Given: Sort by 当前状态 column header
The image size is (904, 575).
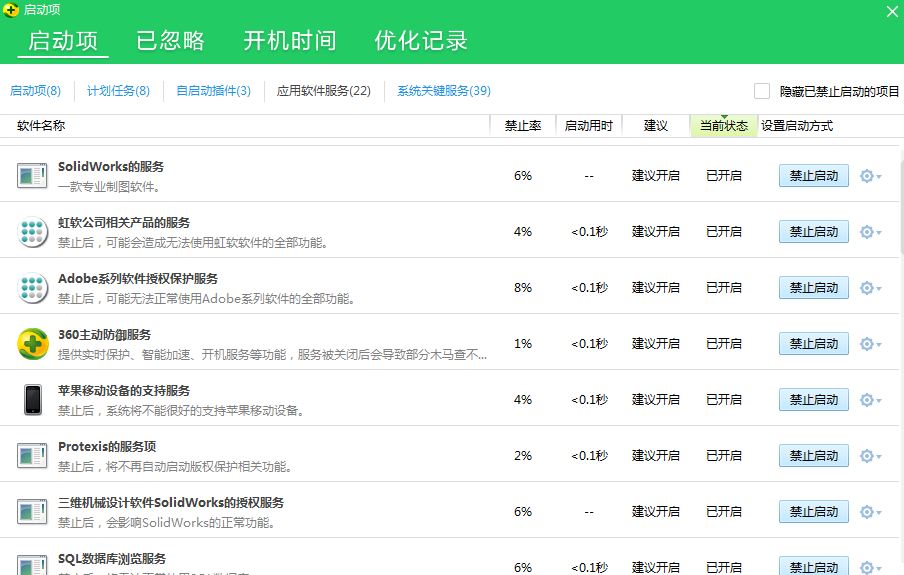Looking at the screenshot, I should click(x=724, y=126).
